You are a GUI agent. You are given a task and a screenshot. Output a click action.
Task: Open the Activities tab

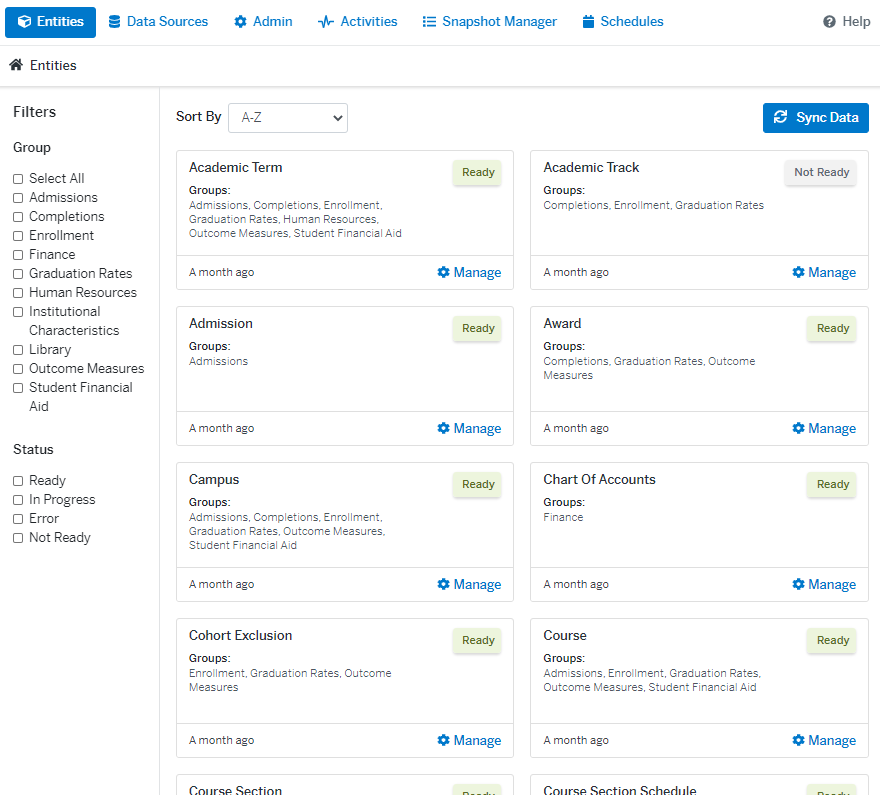point(358,22)
